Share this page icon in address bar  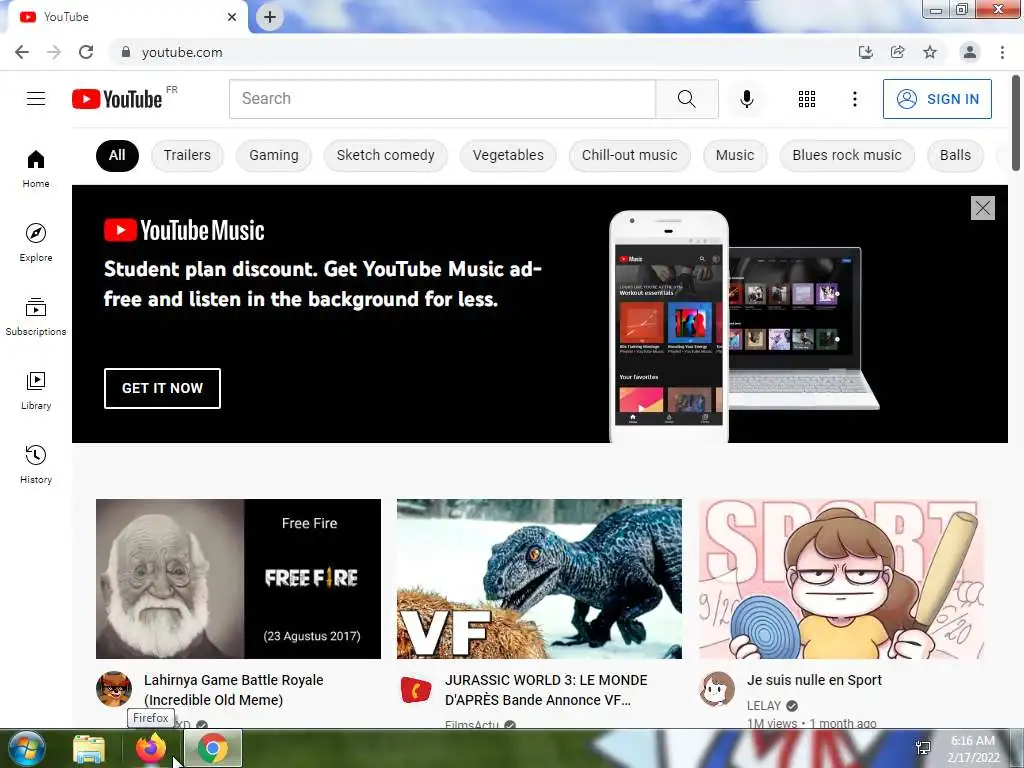[897, 52]
